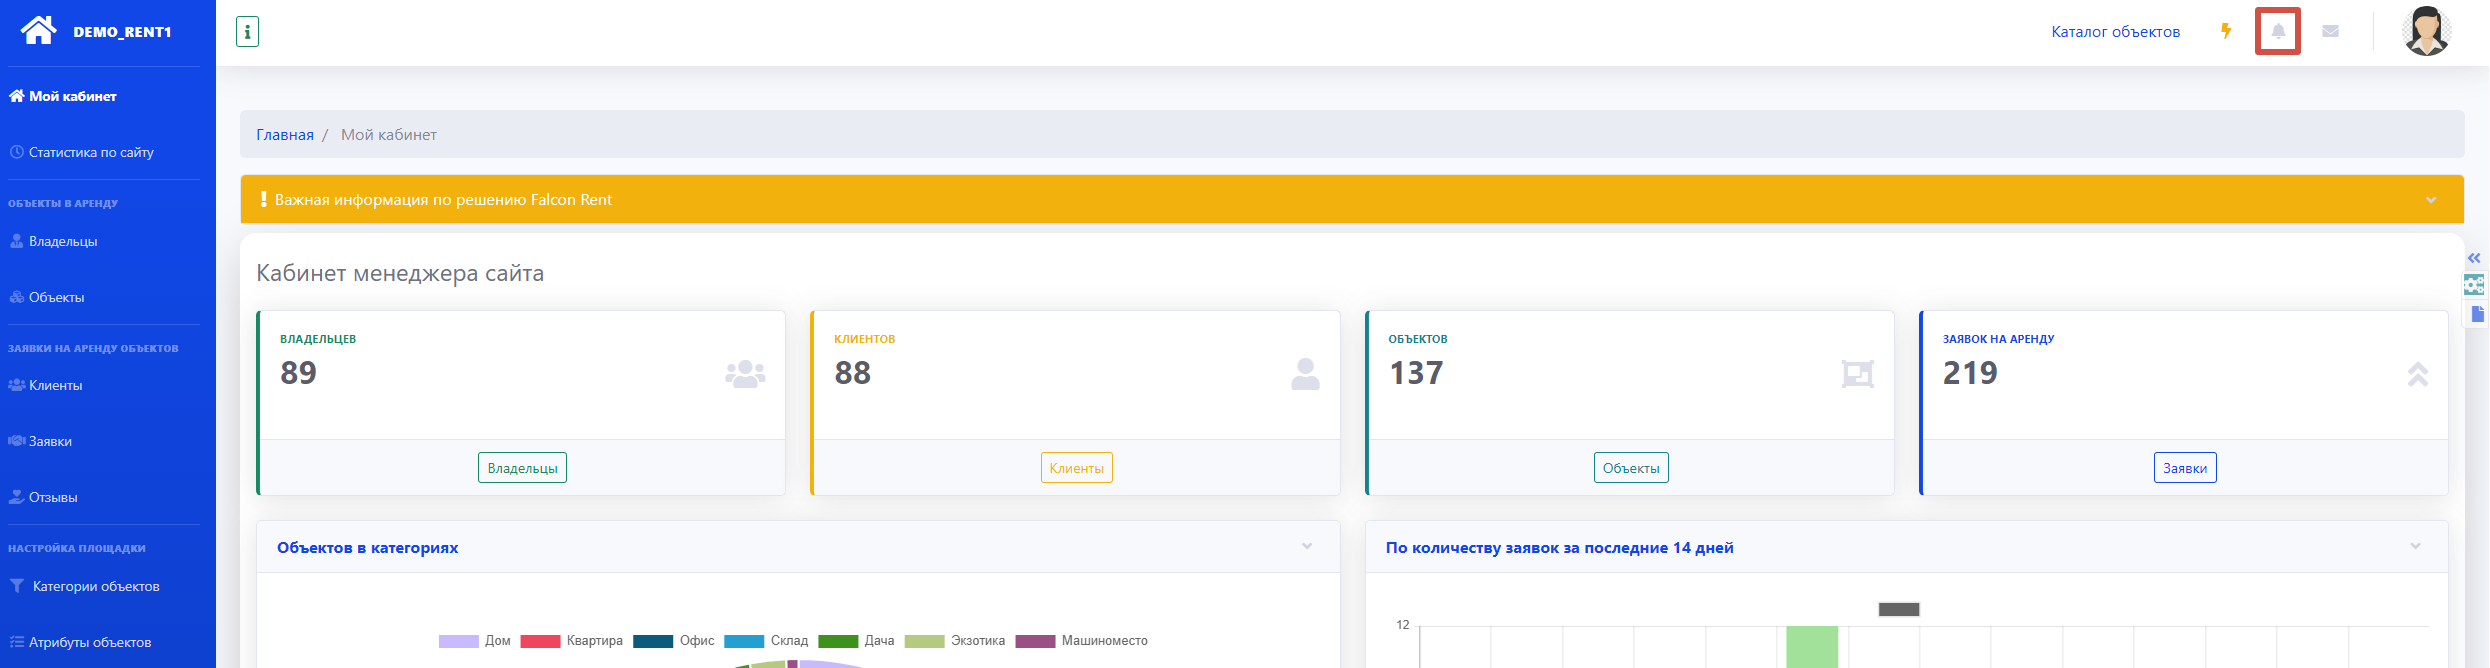
Task: Click the notifications bell icon
Action: [x=2277, y=31]
